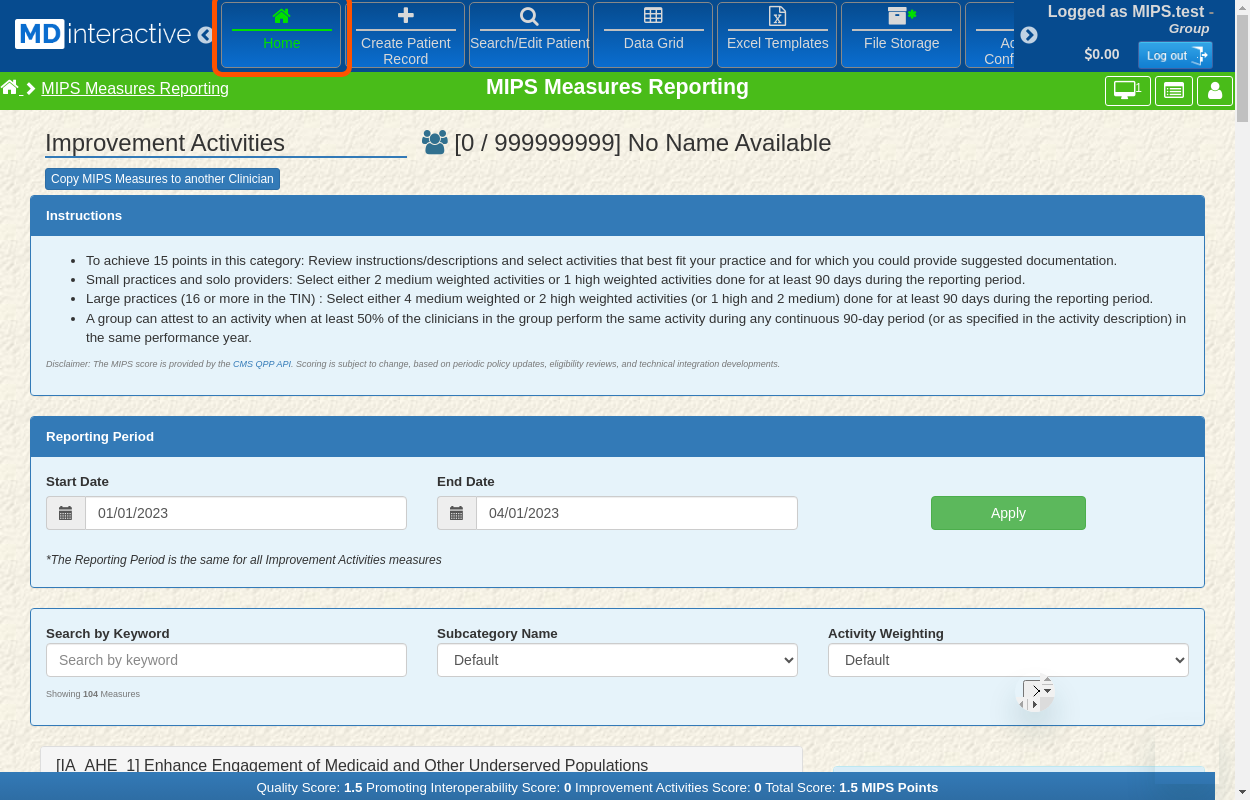This screenshot has height=800, width=1250.
Task: Click Copy MIPS Measures to another Clinician
Action: pyautogui.click(x=162, y=179)
